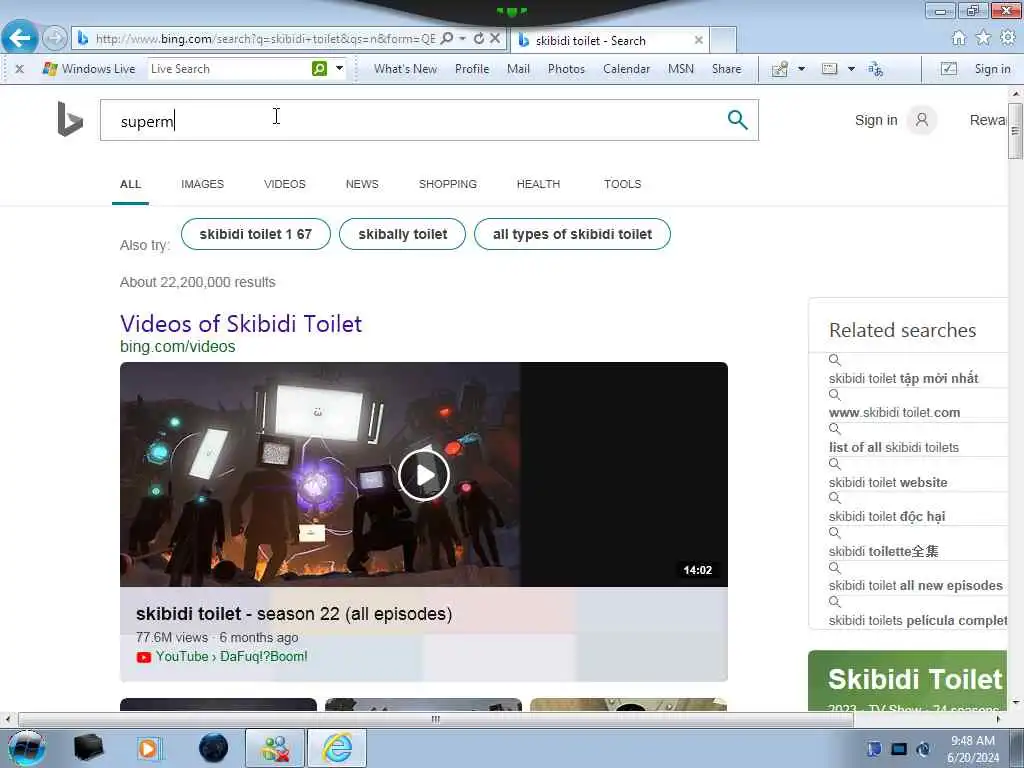Click the user avatar icon next to Sign in
The width and height of the screenshot is (1024, 768).
(x=921, y=120)
